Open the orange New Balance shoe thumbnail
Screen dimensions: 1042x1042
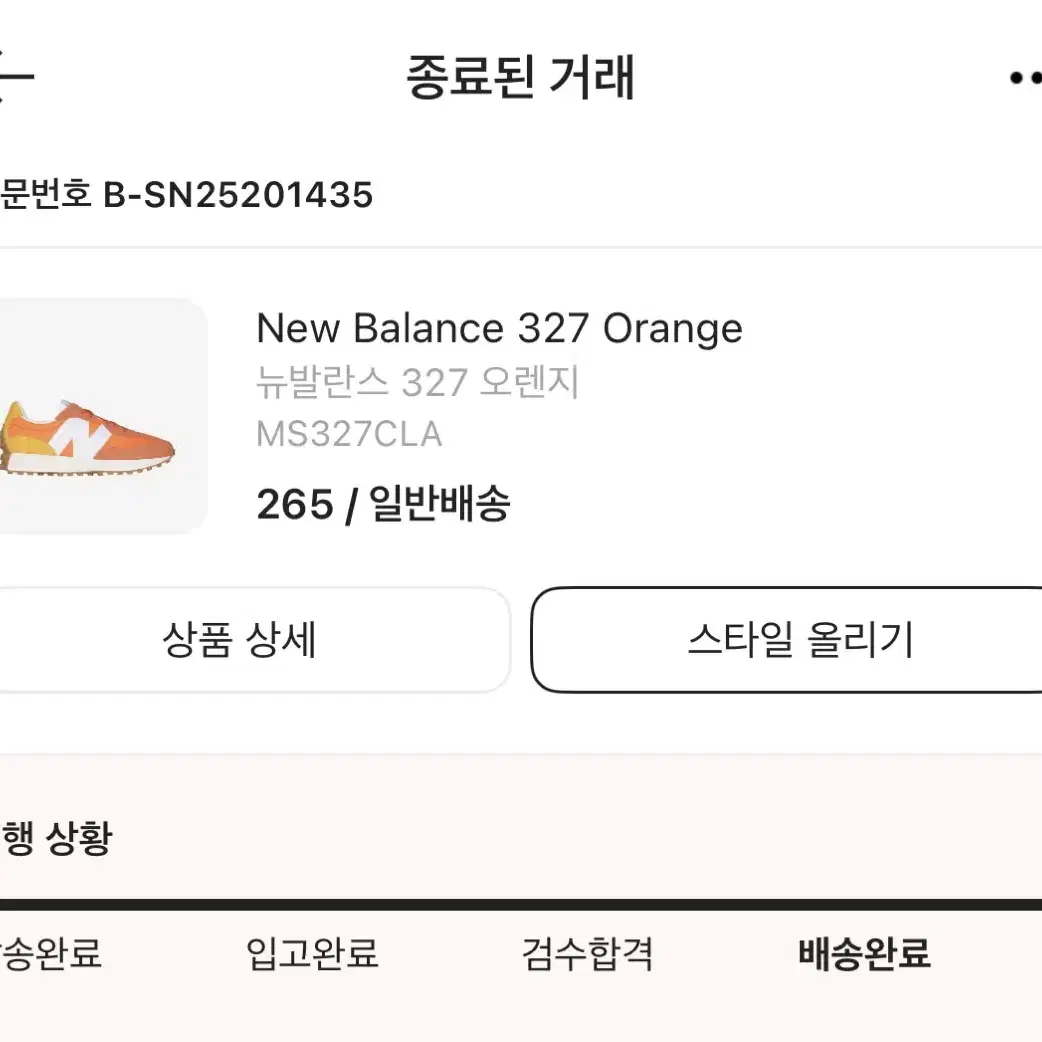click(x=101, y=417)
